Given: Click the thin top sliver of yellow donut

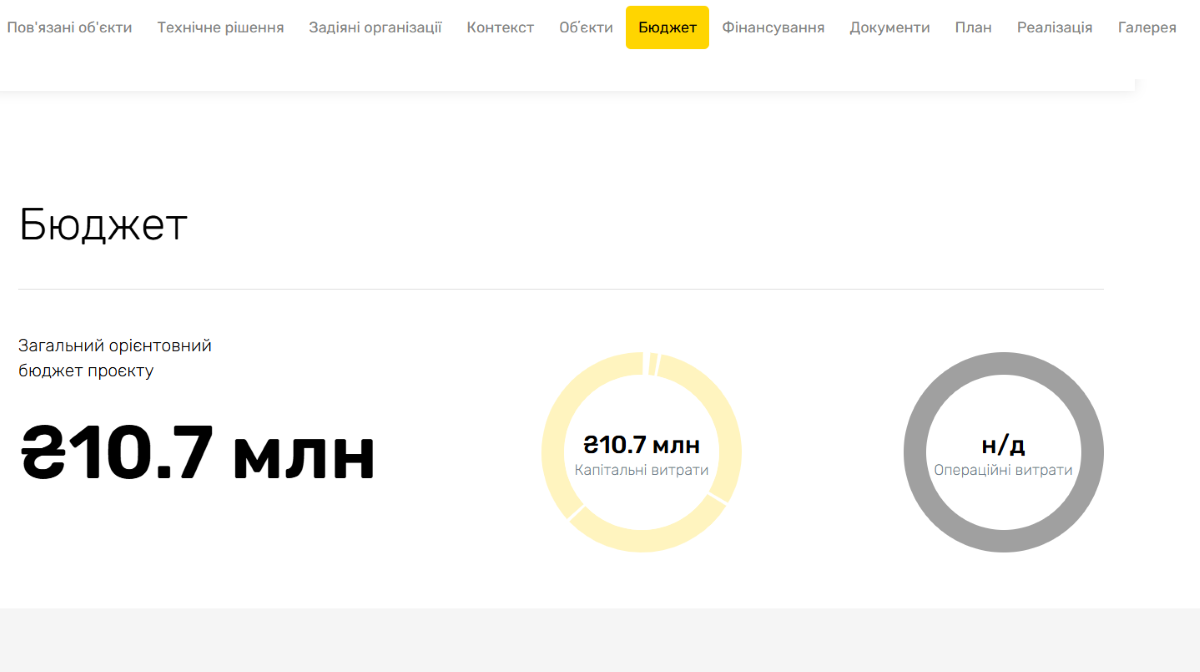Looking at the screenshot, I should point(651,364).
